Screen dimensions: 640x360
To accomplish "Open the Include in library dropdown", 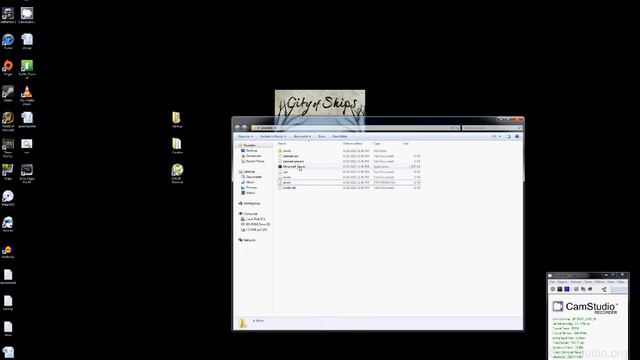I will tap(273, 136).
